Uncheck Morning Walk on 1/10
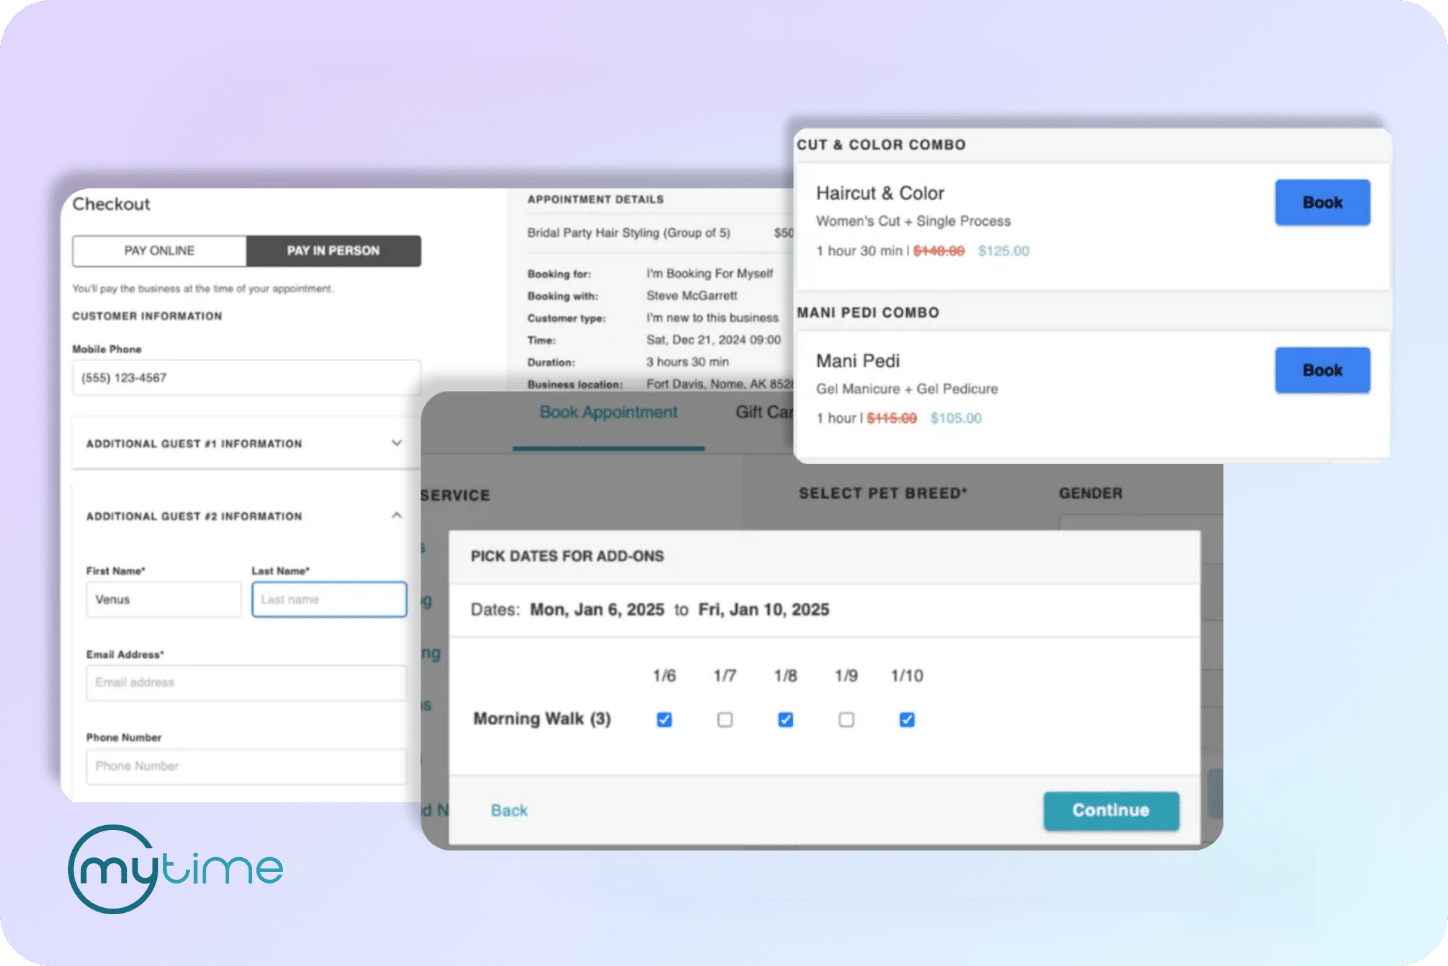Screen dimensions: 1448x966 pyautogui.click(x=906, y=719)
